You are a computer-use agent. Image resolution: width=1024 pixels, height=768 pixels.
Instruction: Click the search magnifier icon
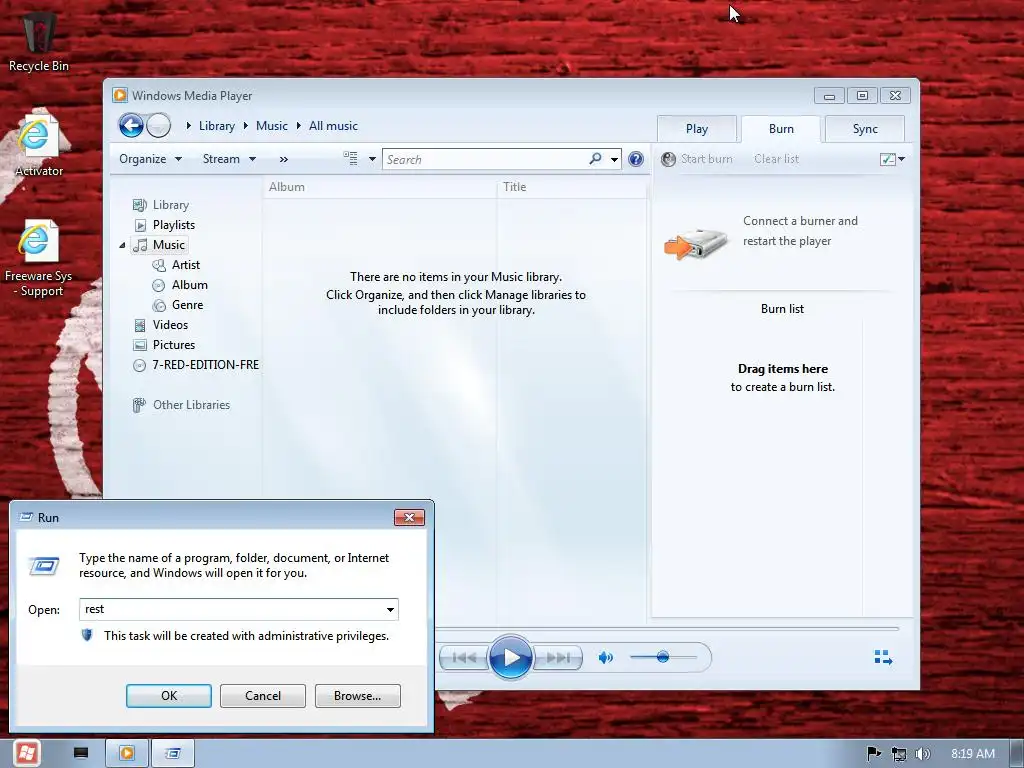pos(595,159)
